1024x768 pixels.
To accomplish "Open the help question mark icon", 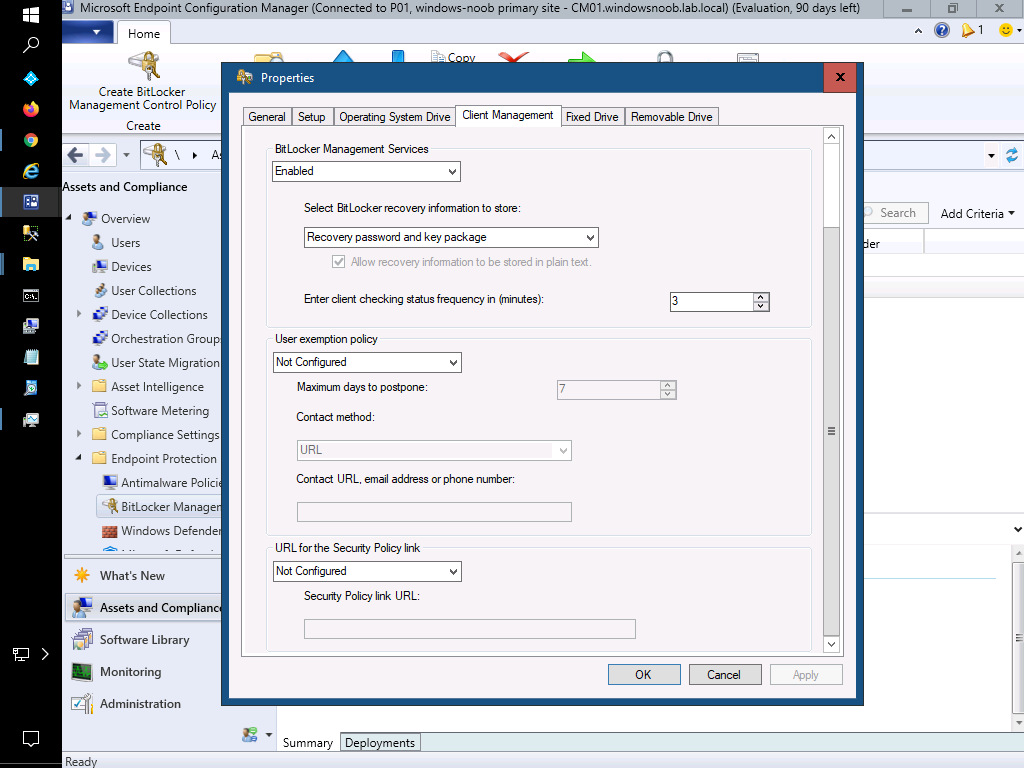I will tap(942, 30).
